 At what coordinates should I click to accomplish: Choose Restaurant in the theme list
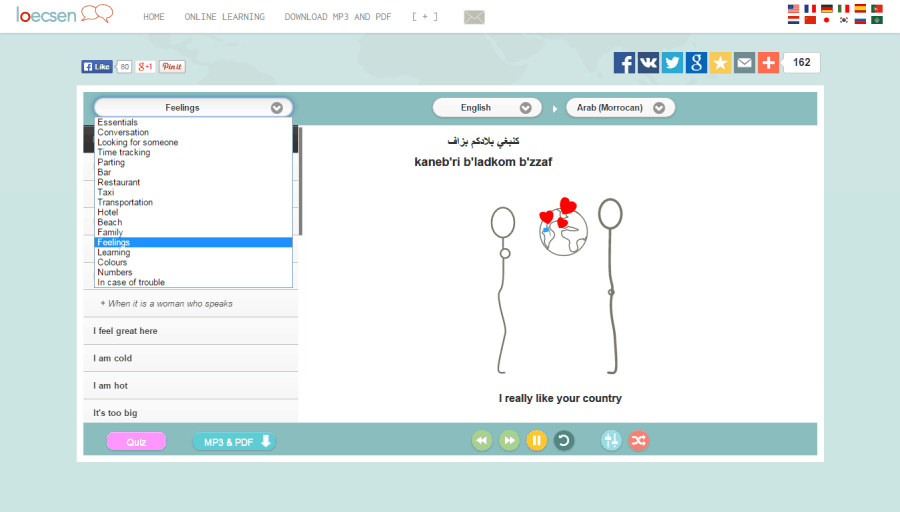(x=193, y=183)
